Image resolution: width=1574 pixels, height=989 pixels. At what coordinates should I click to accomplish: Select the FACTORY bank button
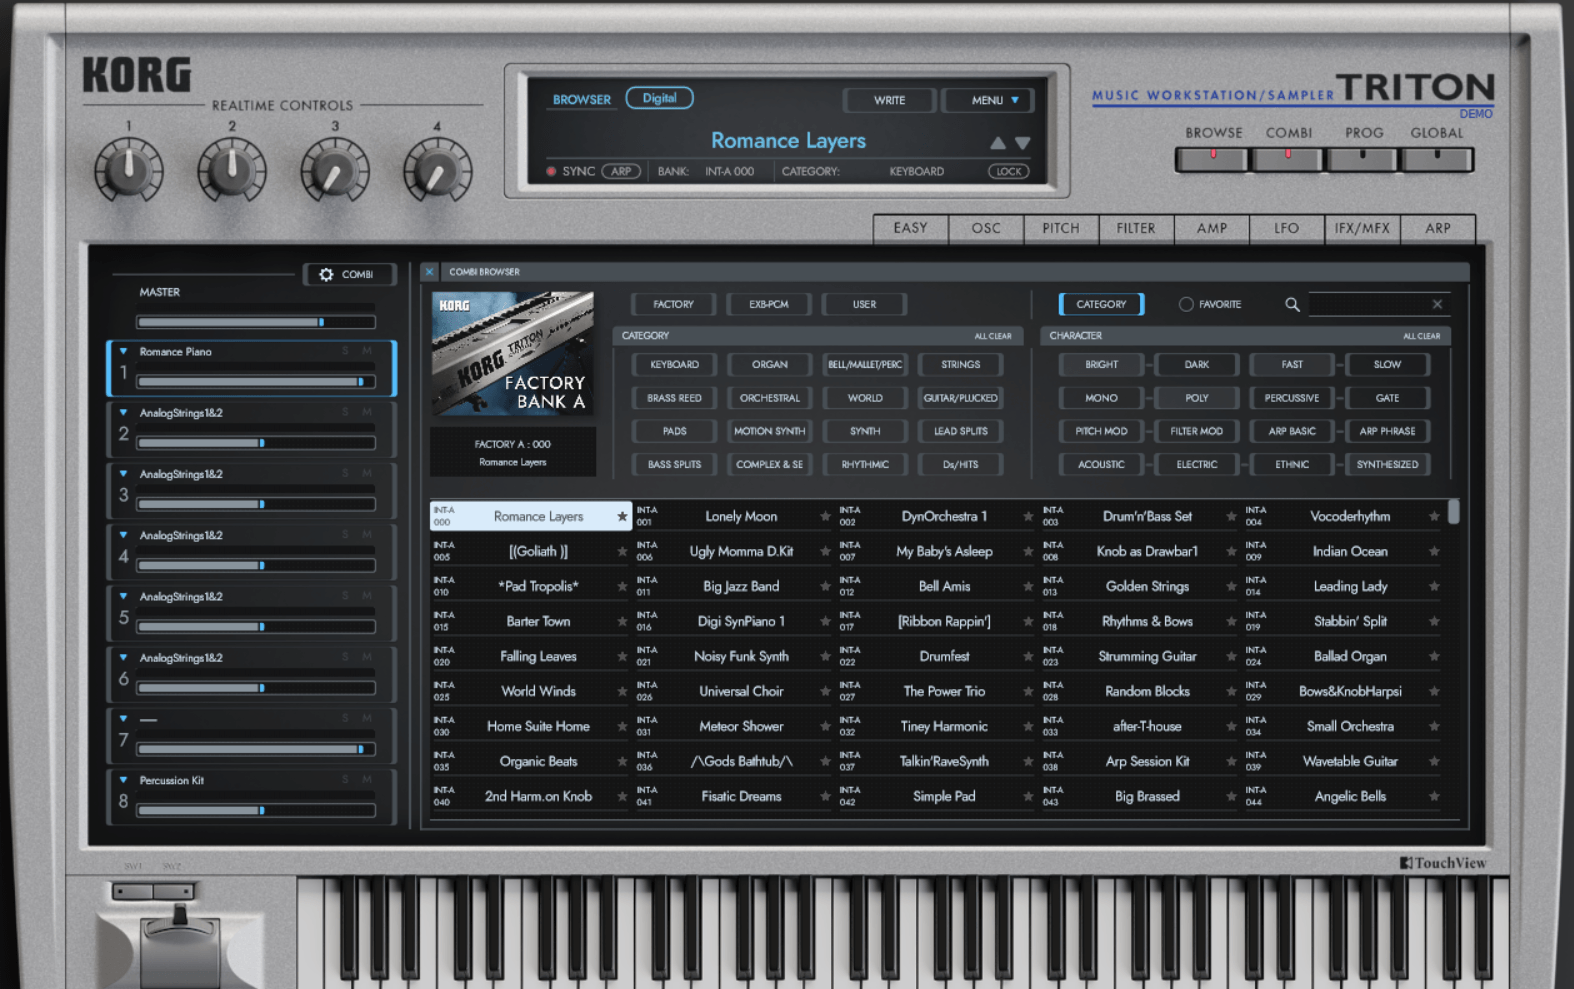[x=673, y=304]
